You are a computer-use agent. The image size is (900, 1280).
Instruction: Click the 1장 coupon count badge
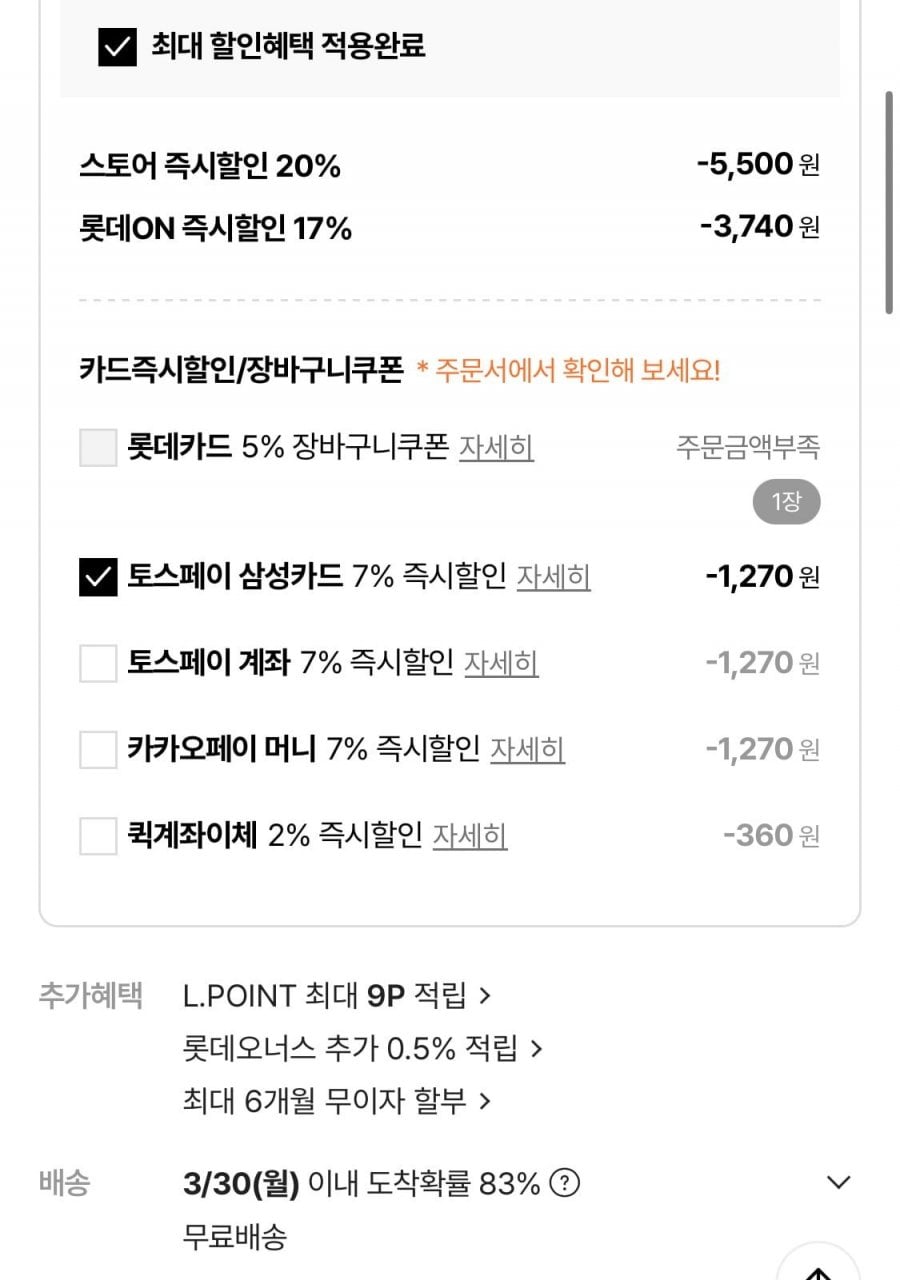(786, 502)
